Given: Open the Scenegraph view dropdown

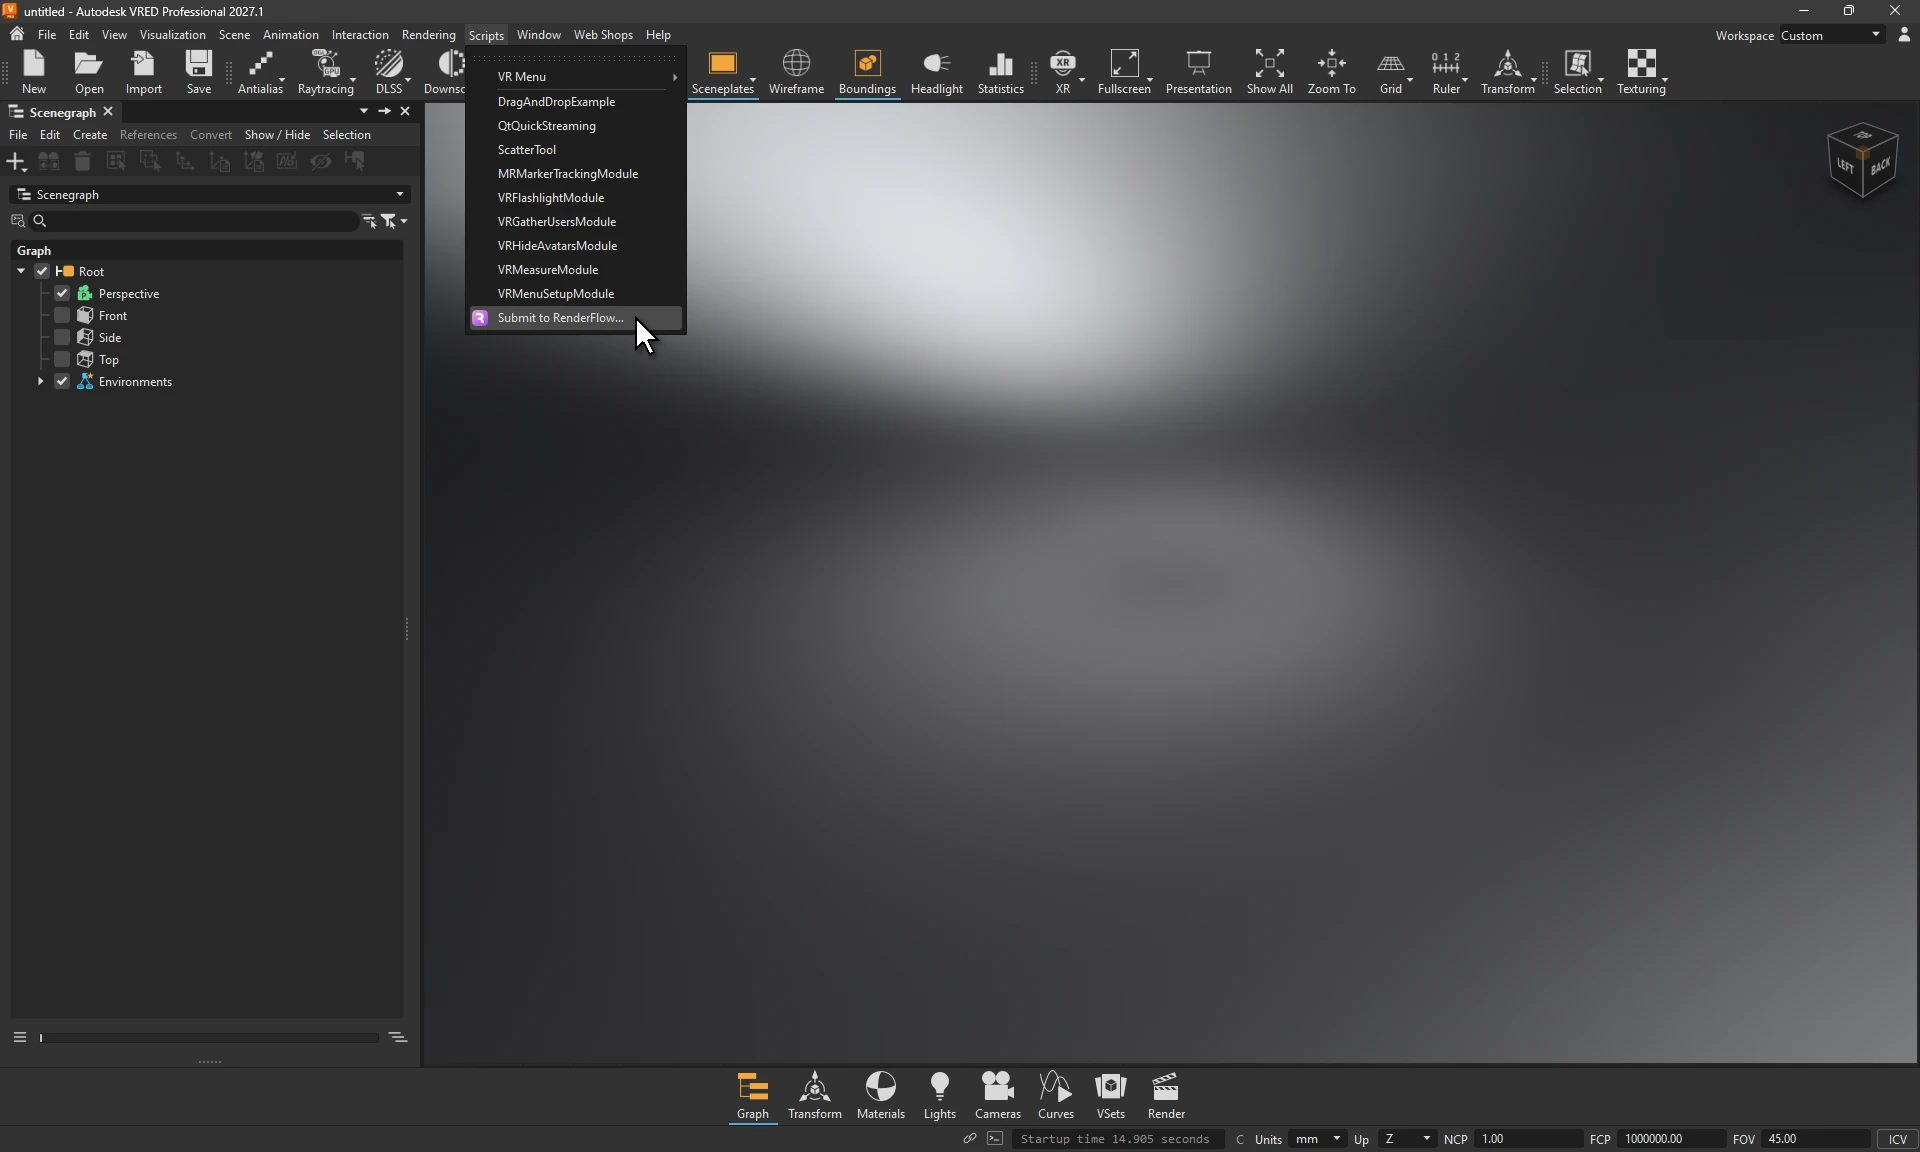Looking at the screenshot, I should pyautogui.click(x=210, y=195).
